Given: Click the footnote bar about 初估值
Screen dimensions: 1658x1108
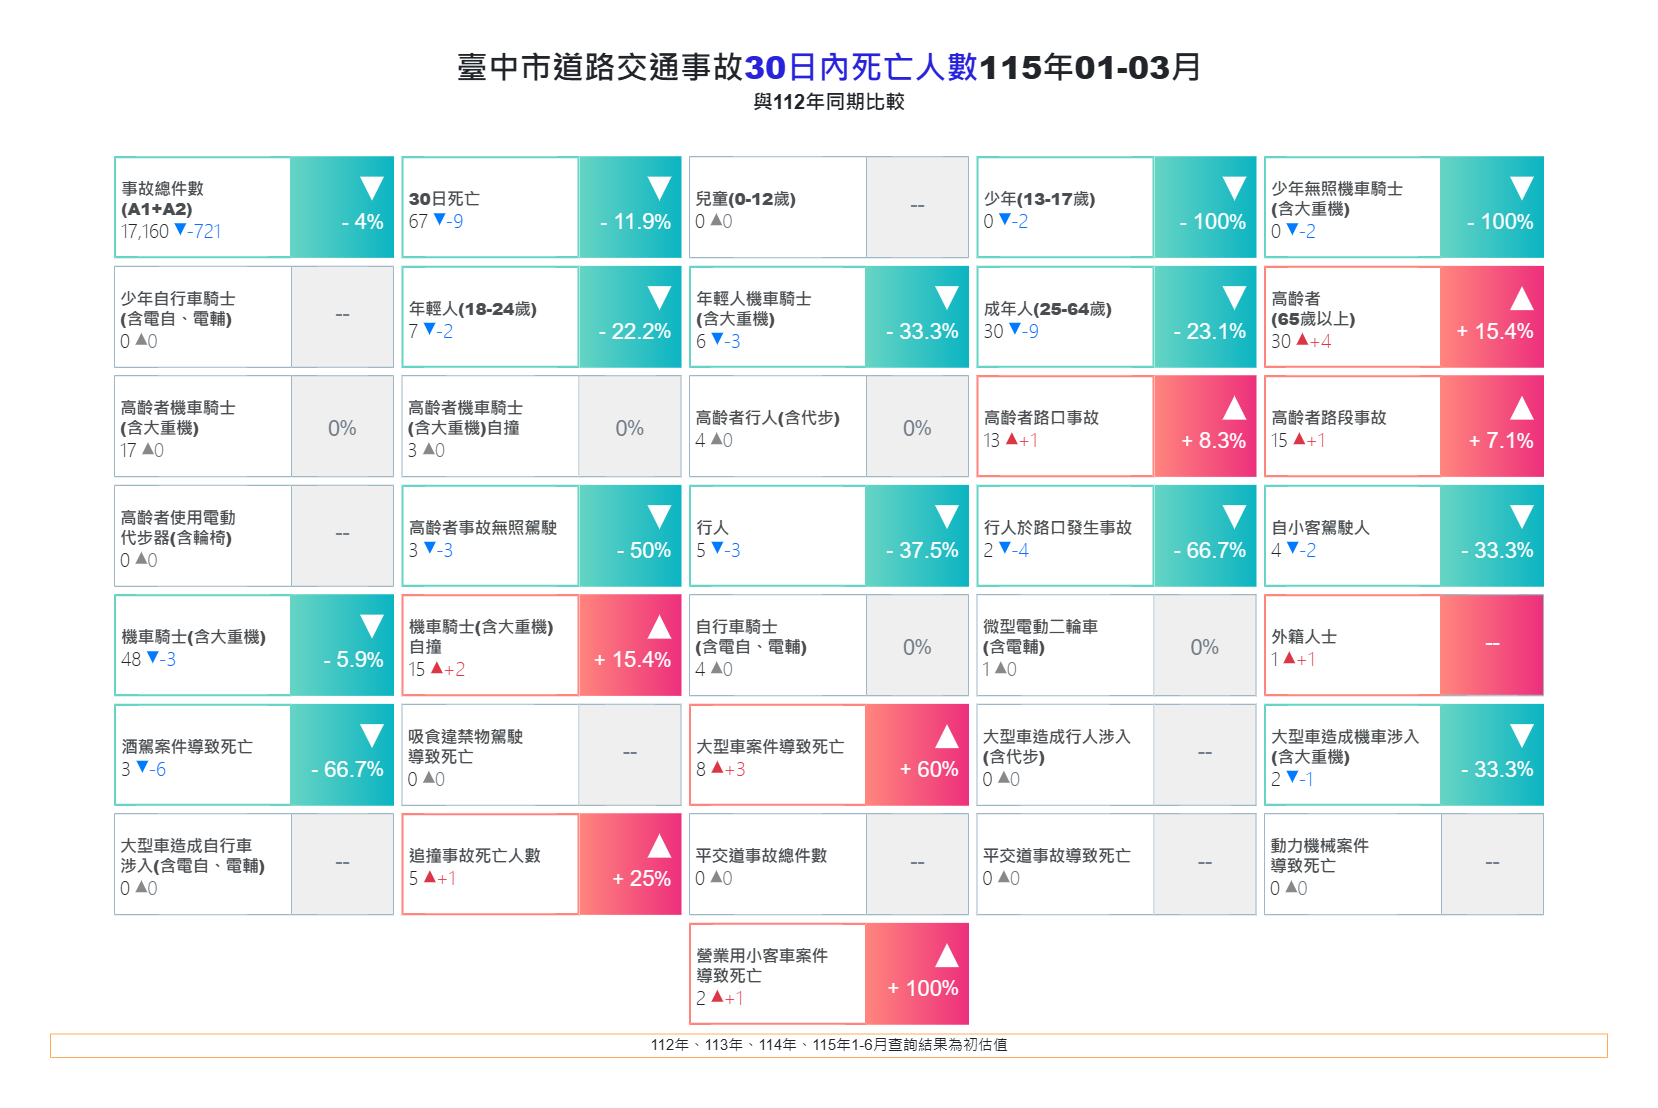Looking at the screenshot, I should (829, 1045).
